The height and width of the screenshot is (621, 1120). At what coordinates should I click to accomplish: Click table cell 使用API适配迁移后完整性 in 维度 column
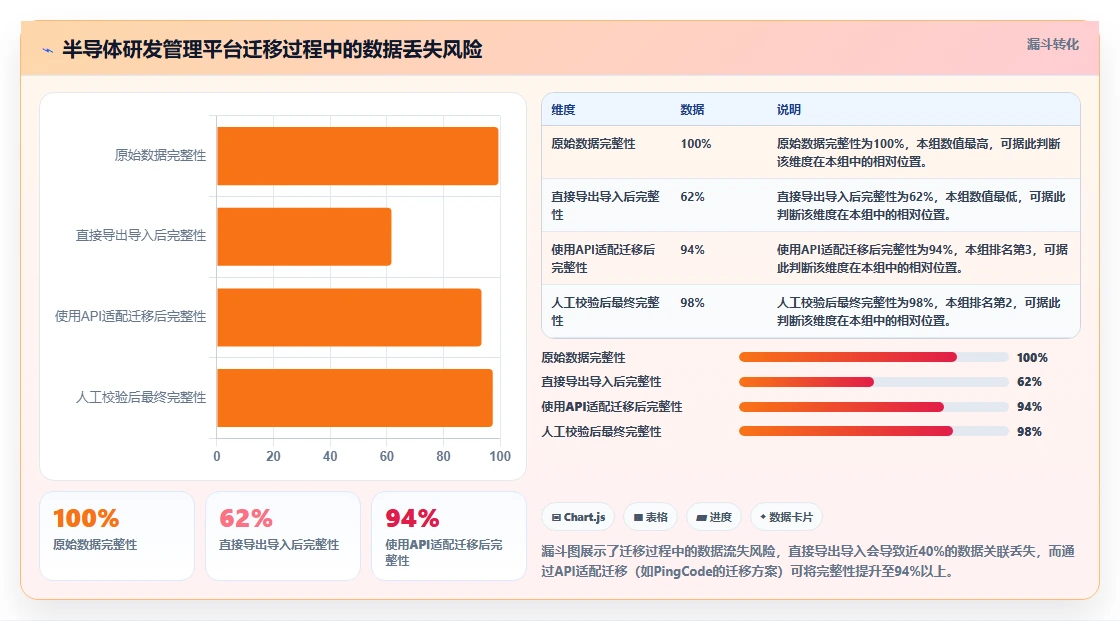604,258
